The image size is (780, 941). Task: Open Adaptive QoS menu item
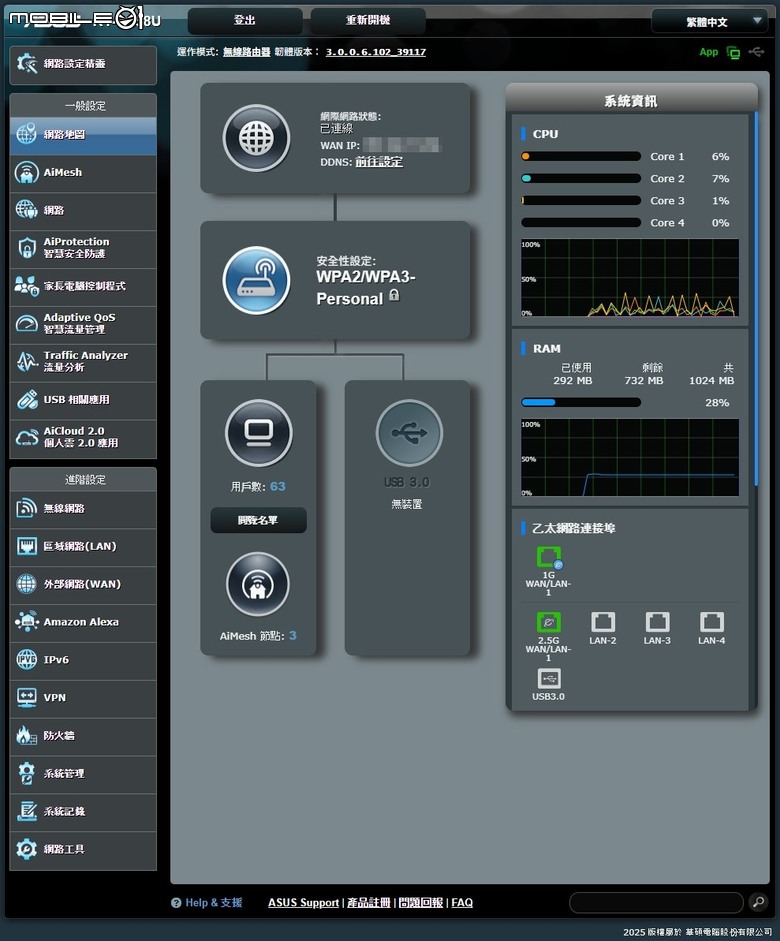[83, 323]
